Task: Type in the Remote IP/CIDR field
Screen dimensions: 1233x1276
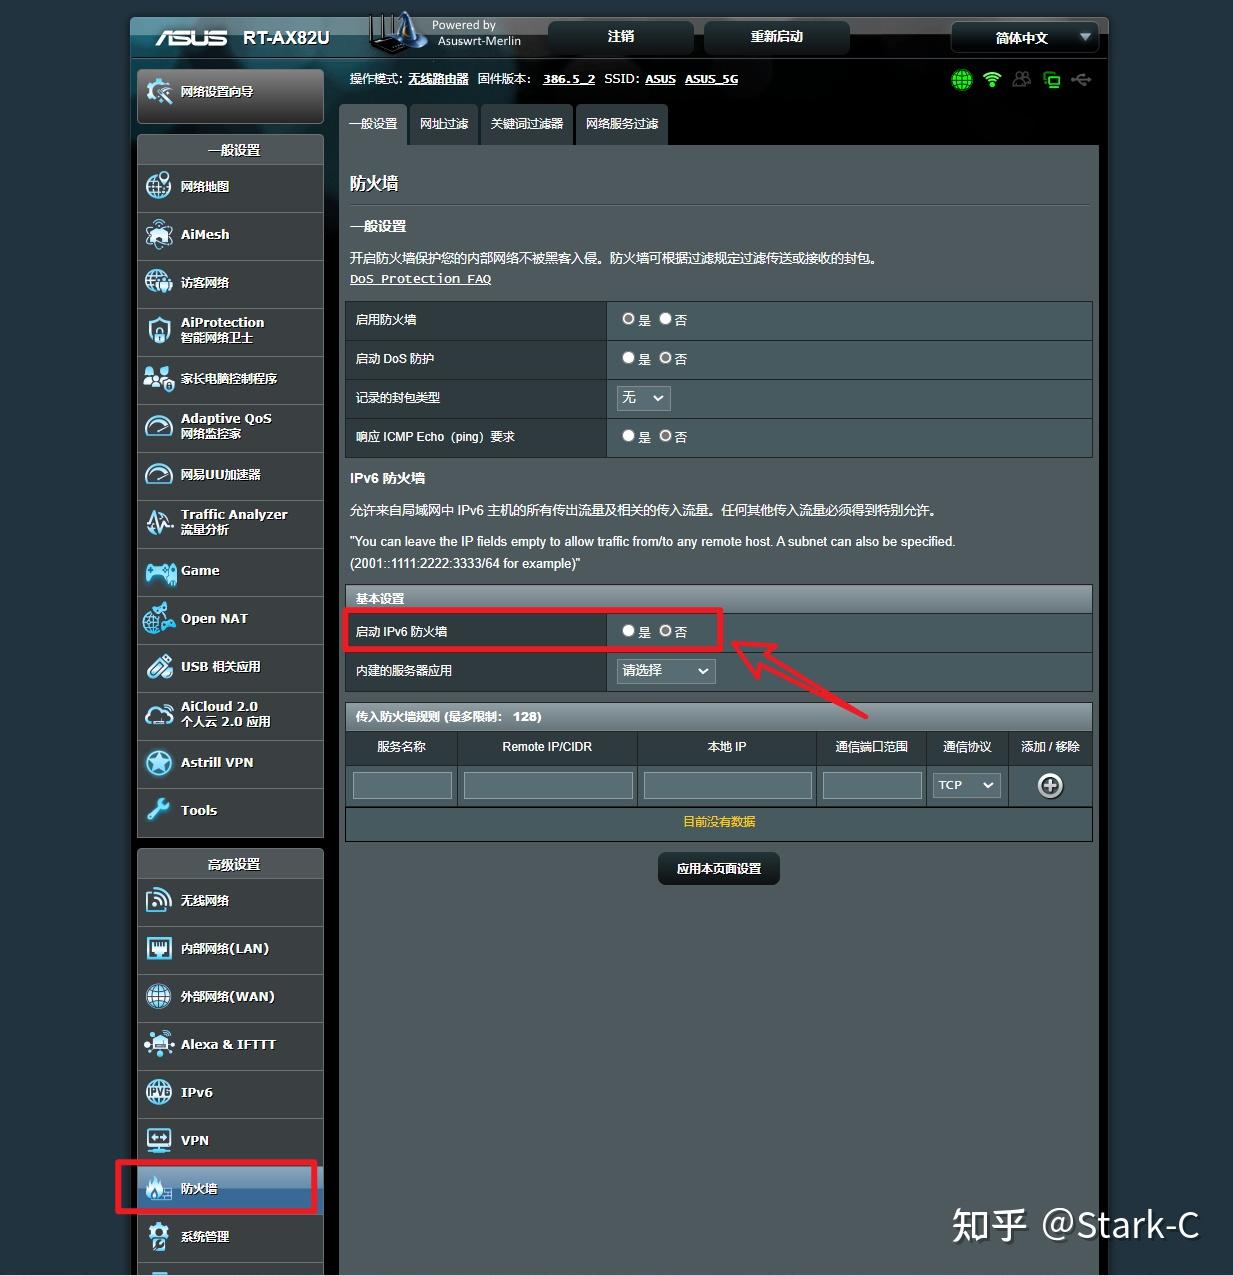Action: (x=547, y=785)
